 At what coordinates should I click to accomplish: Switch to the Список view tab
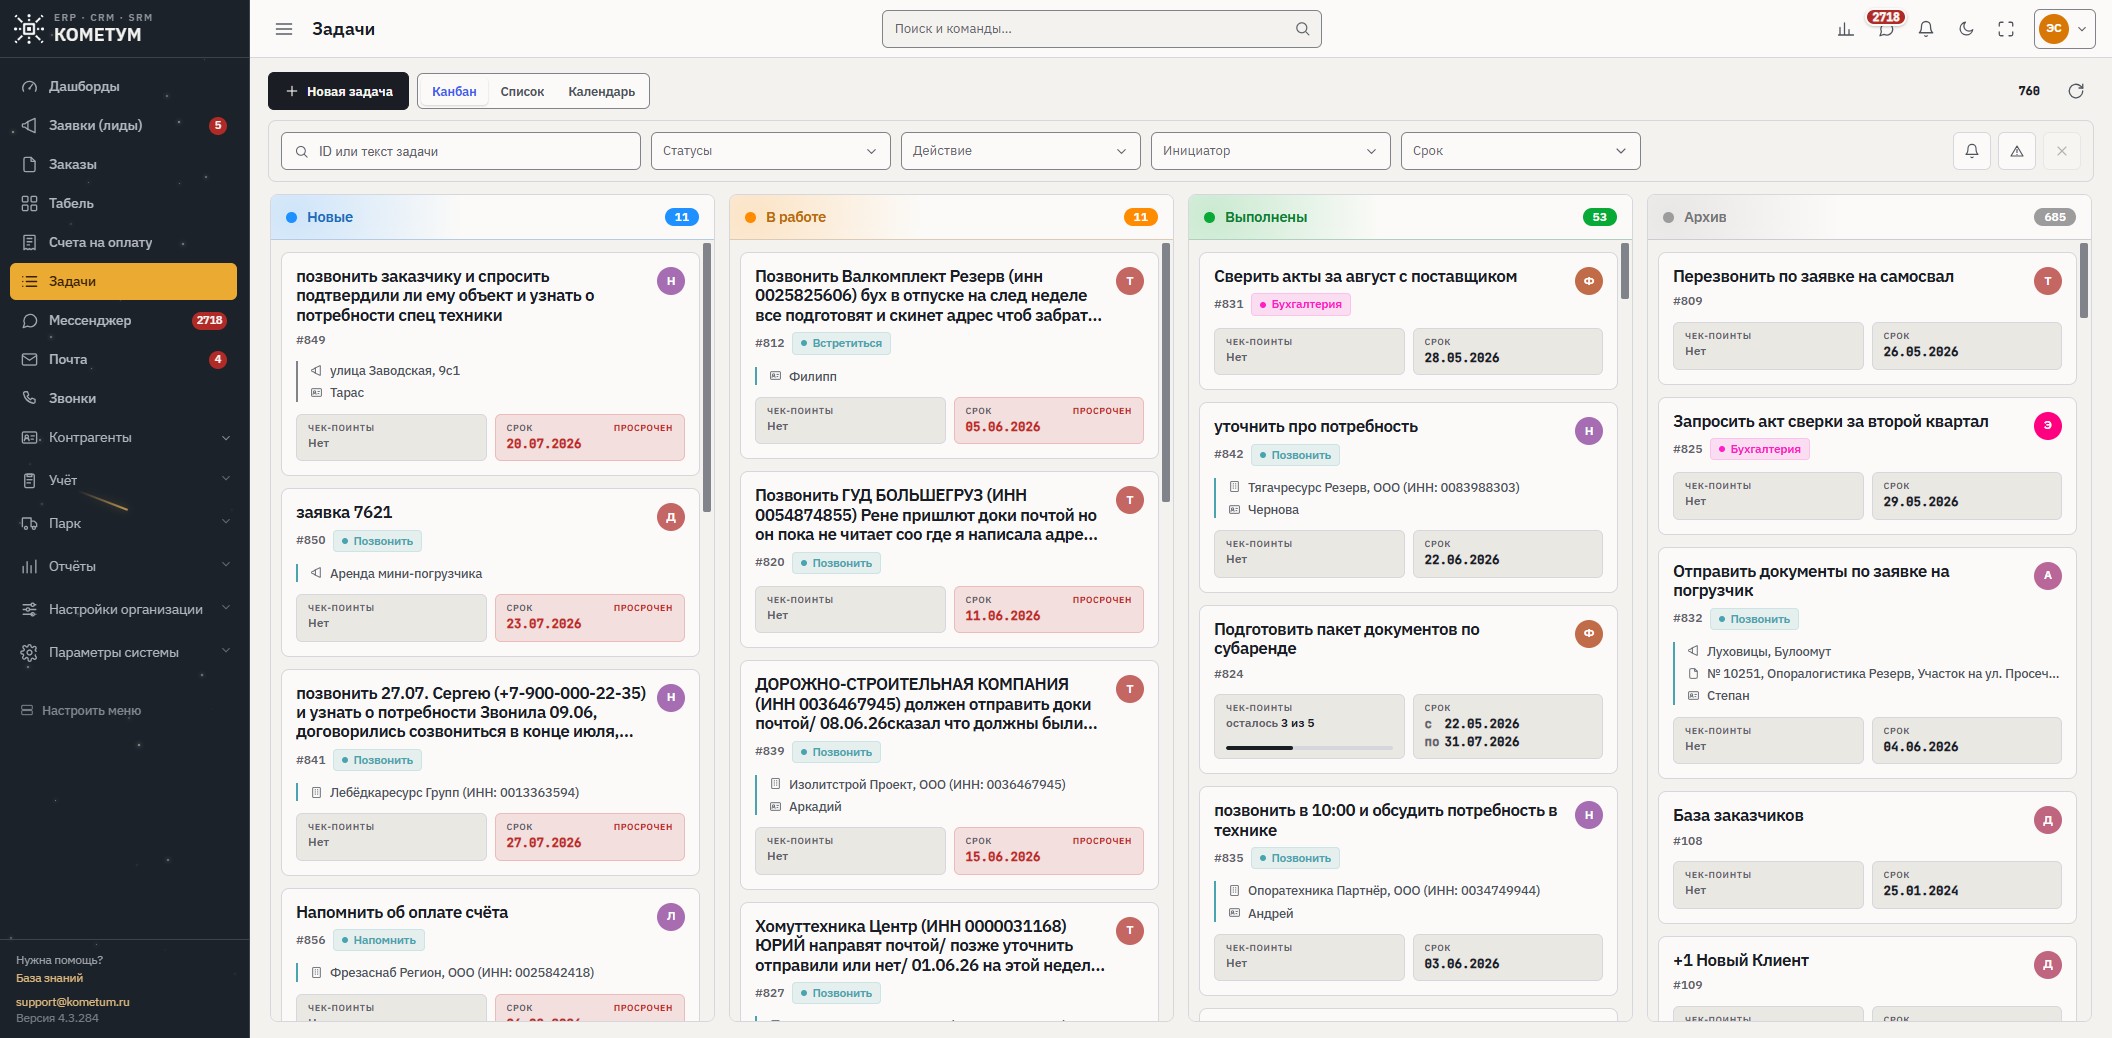(x=522, y=91)
